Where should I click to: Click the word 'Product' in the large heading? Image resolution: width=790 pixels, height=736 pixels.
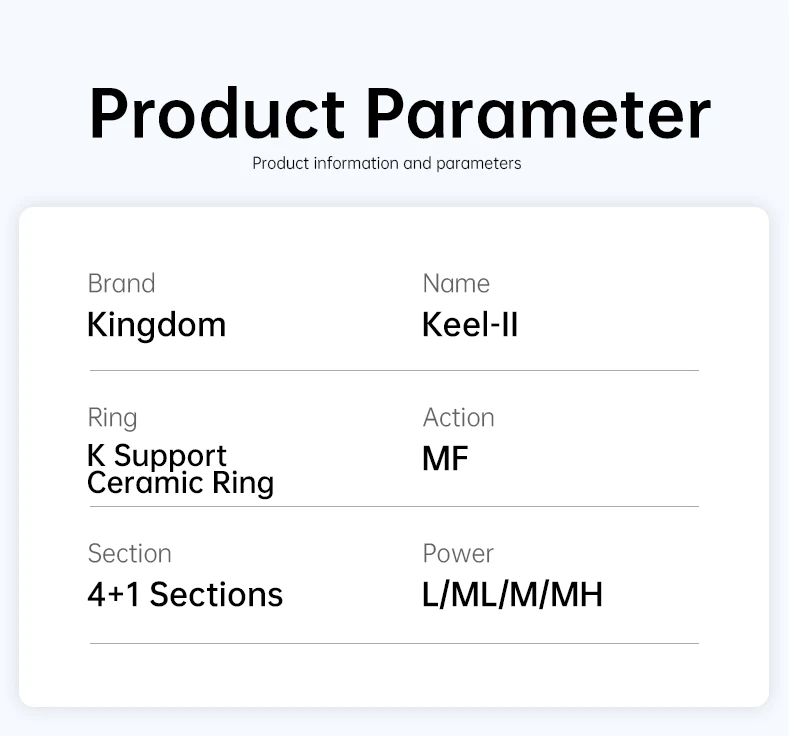[x=217, y=113]
